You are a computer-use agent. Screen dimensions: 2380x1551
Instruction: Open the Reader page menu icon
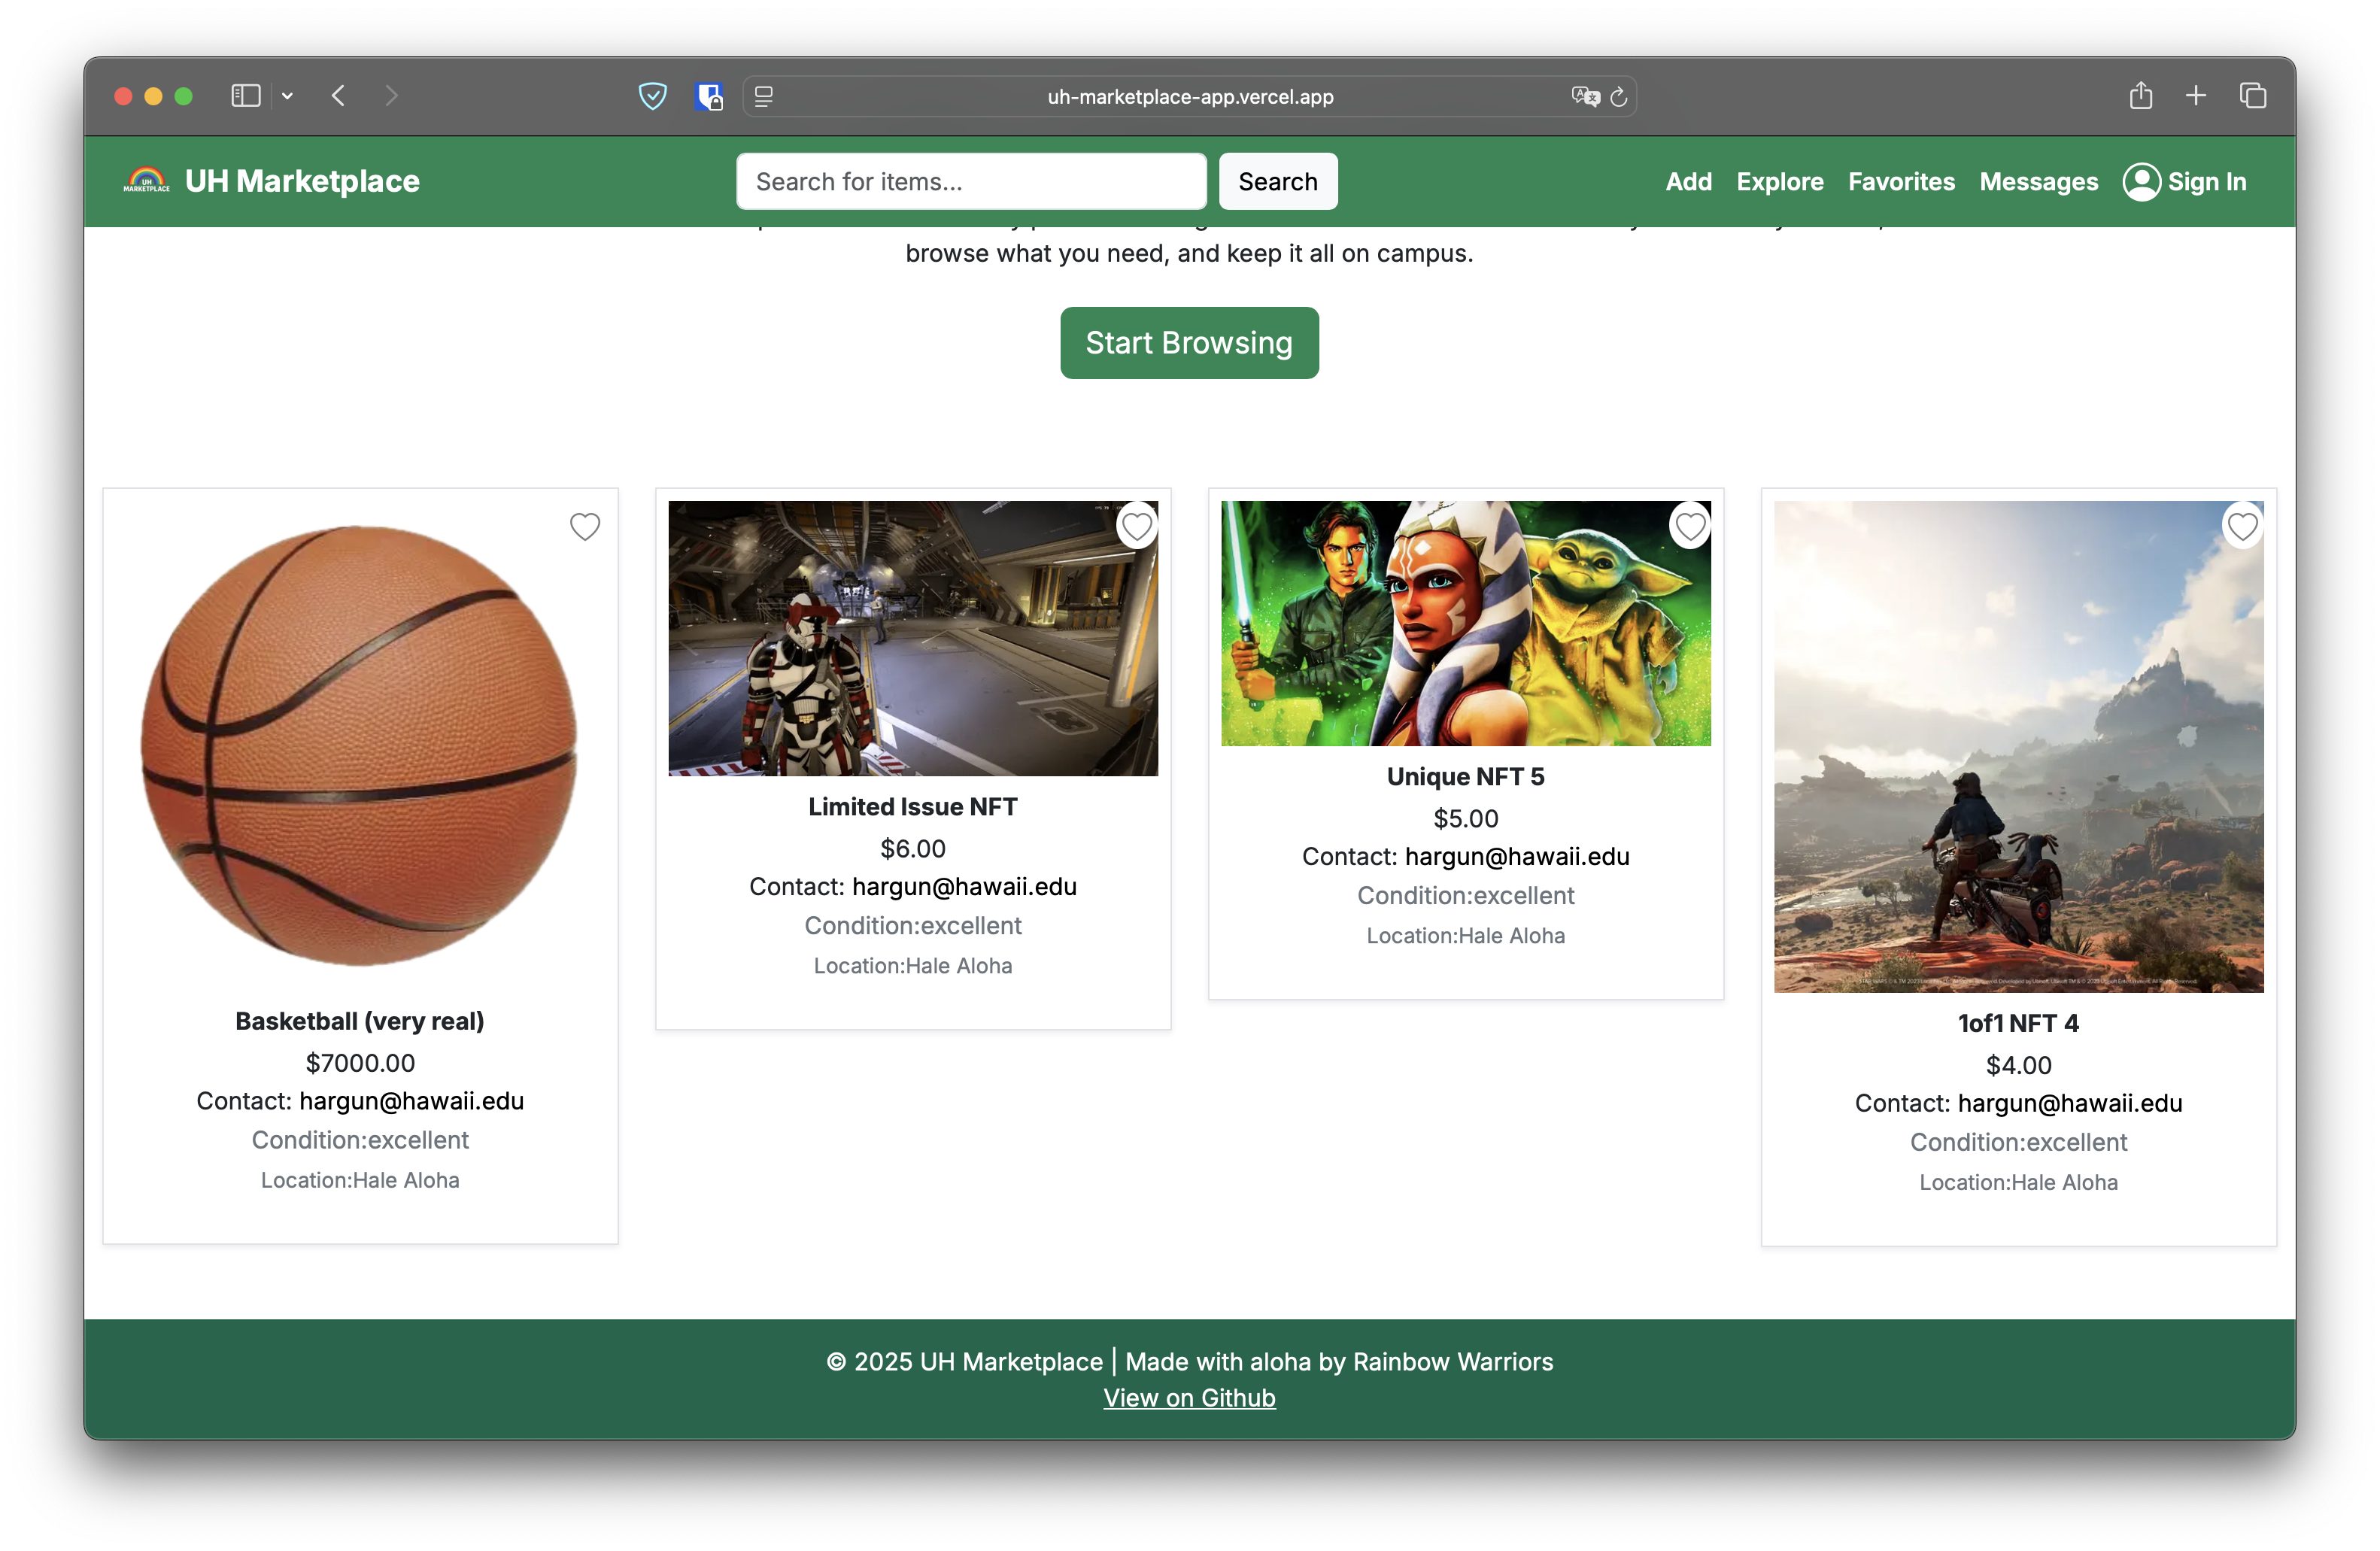pos(764,97)
